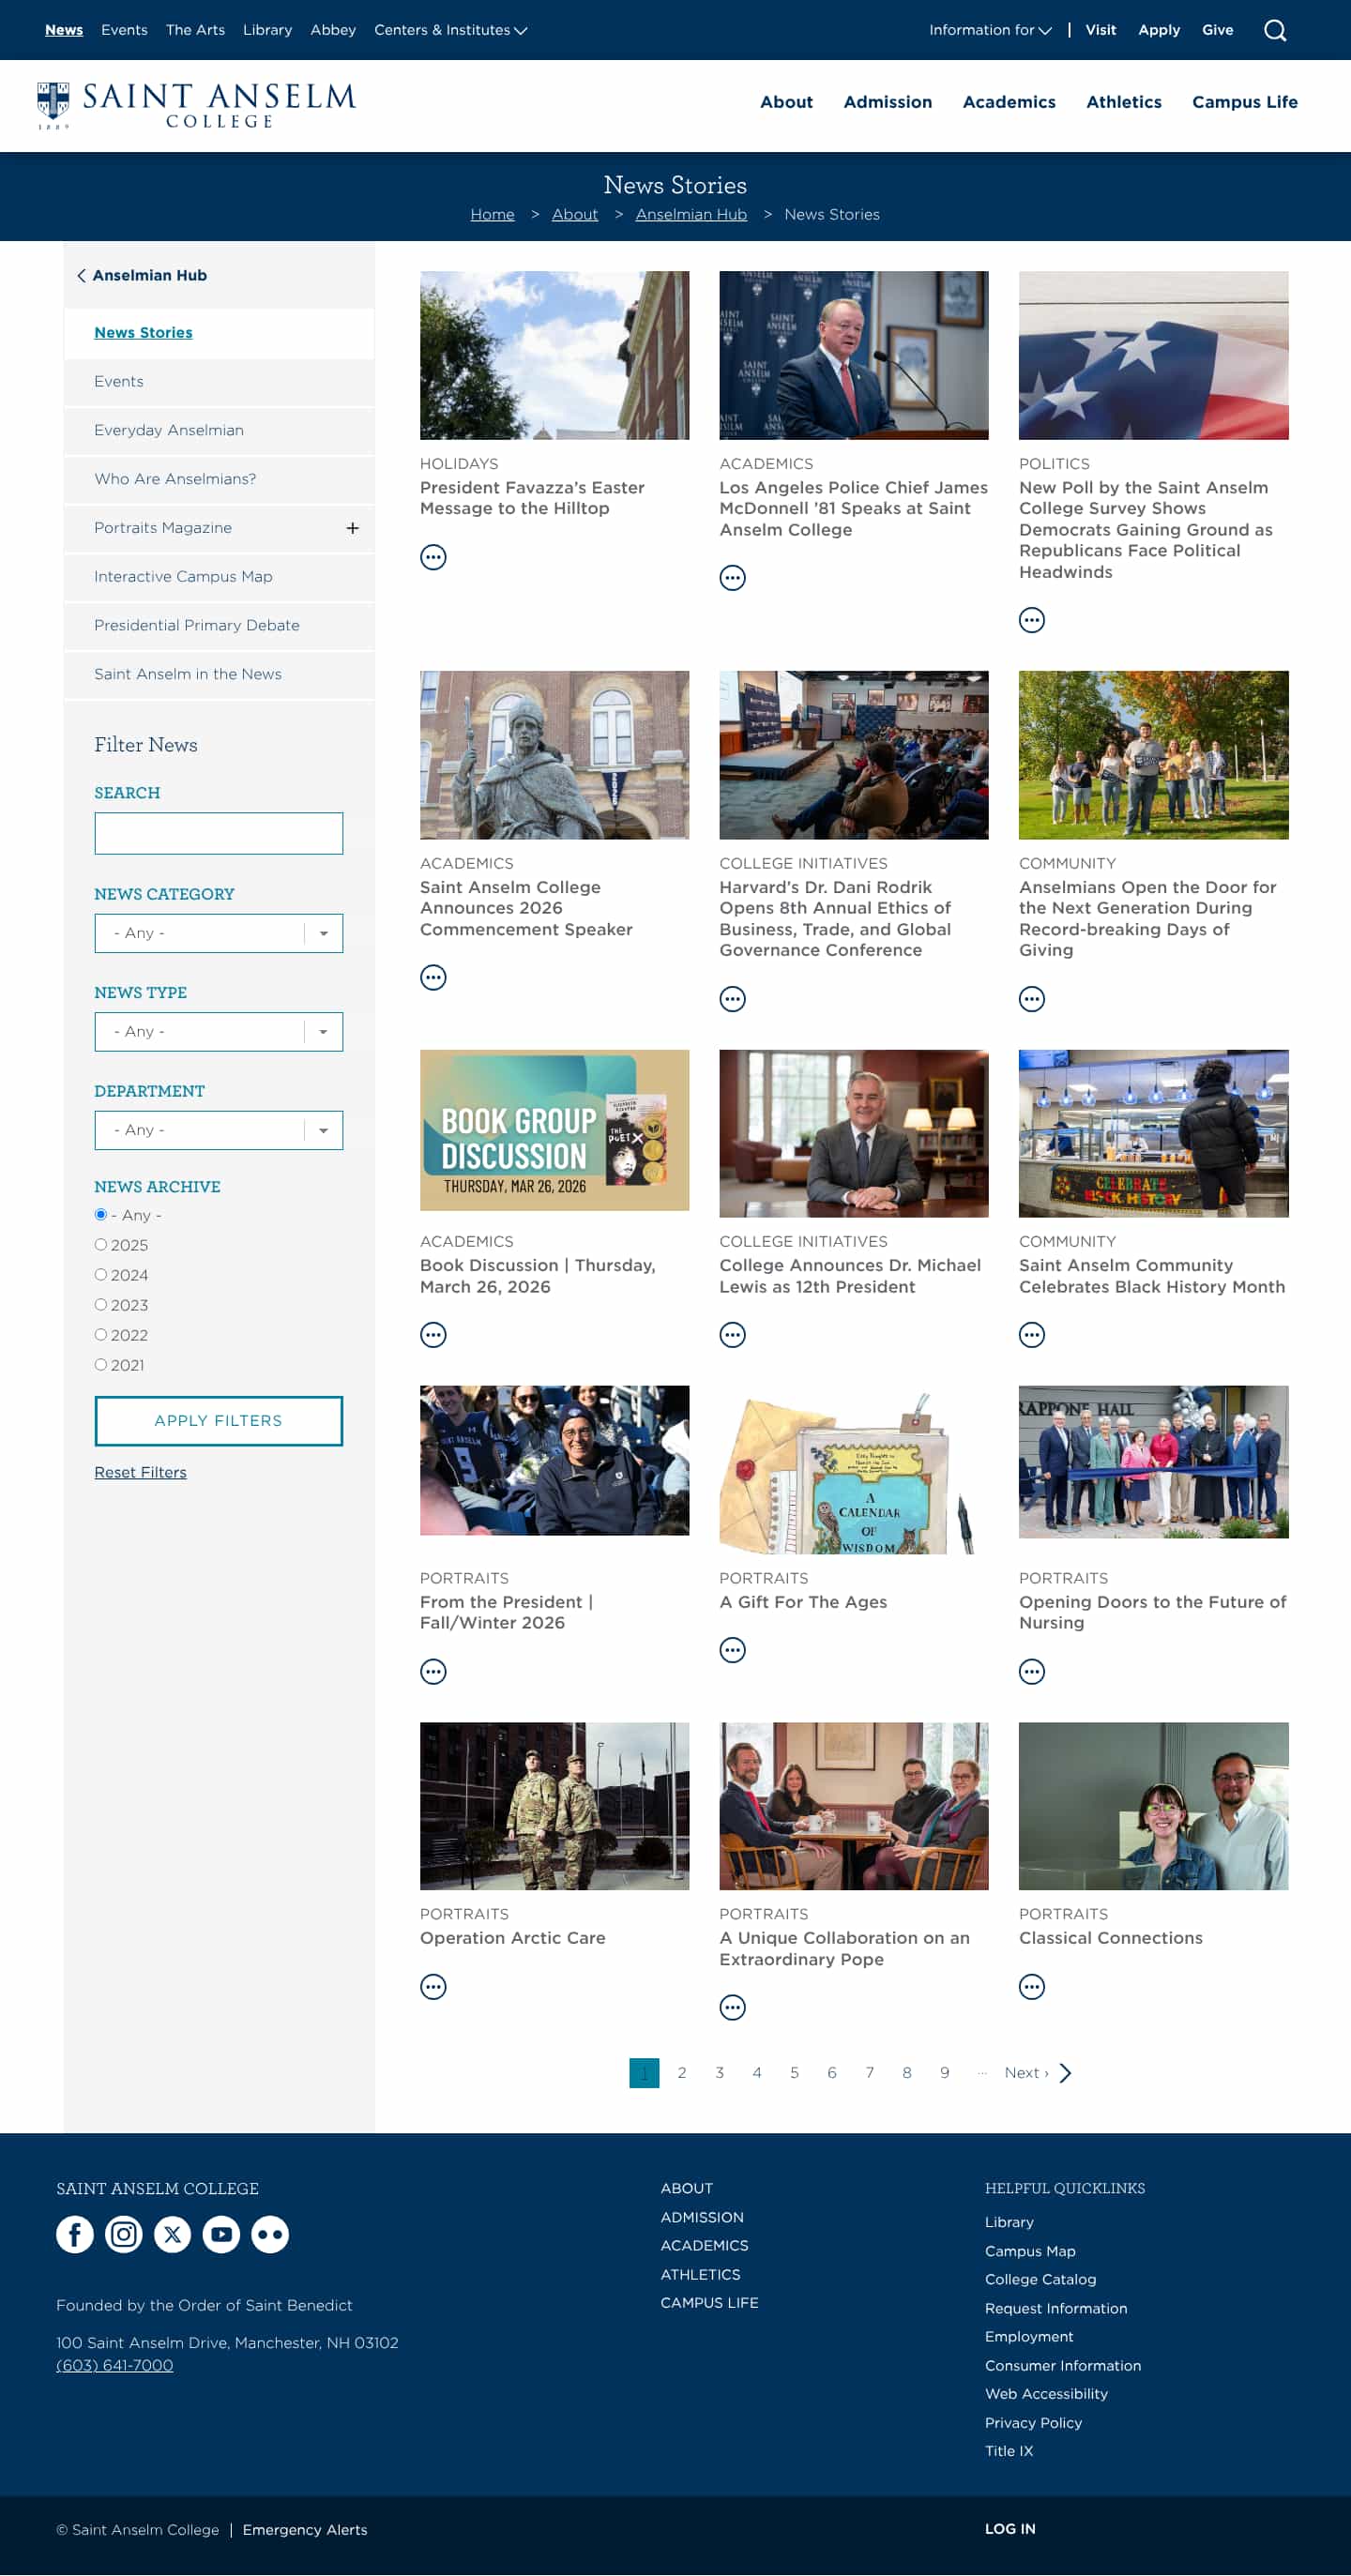
Task: Click Apply Filters button
Action: click(218, 1421)
